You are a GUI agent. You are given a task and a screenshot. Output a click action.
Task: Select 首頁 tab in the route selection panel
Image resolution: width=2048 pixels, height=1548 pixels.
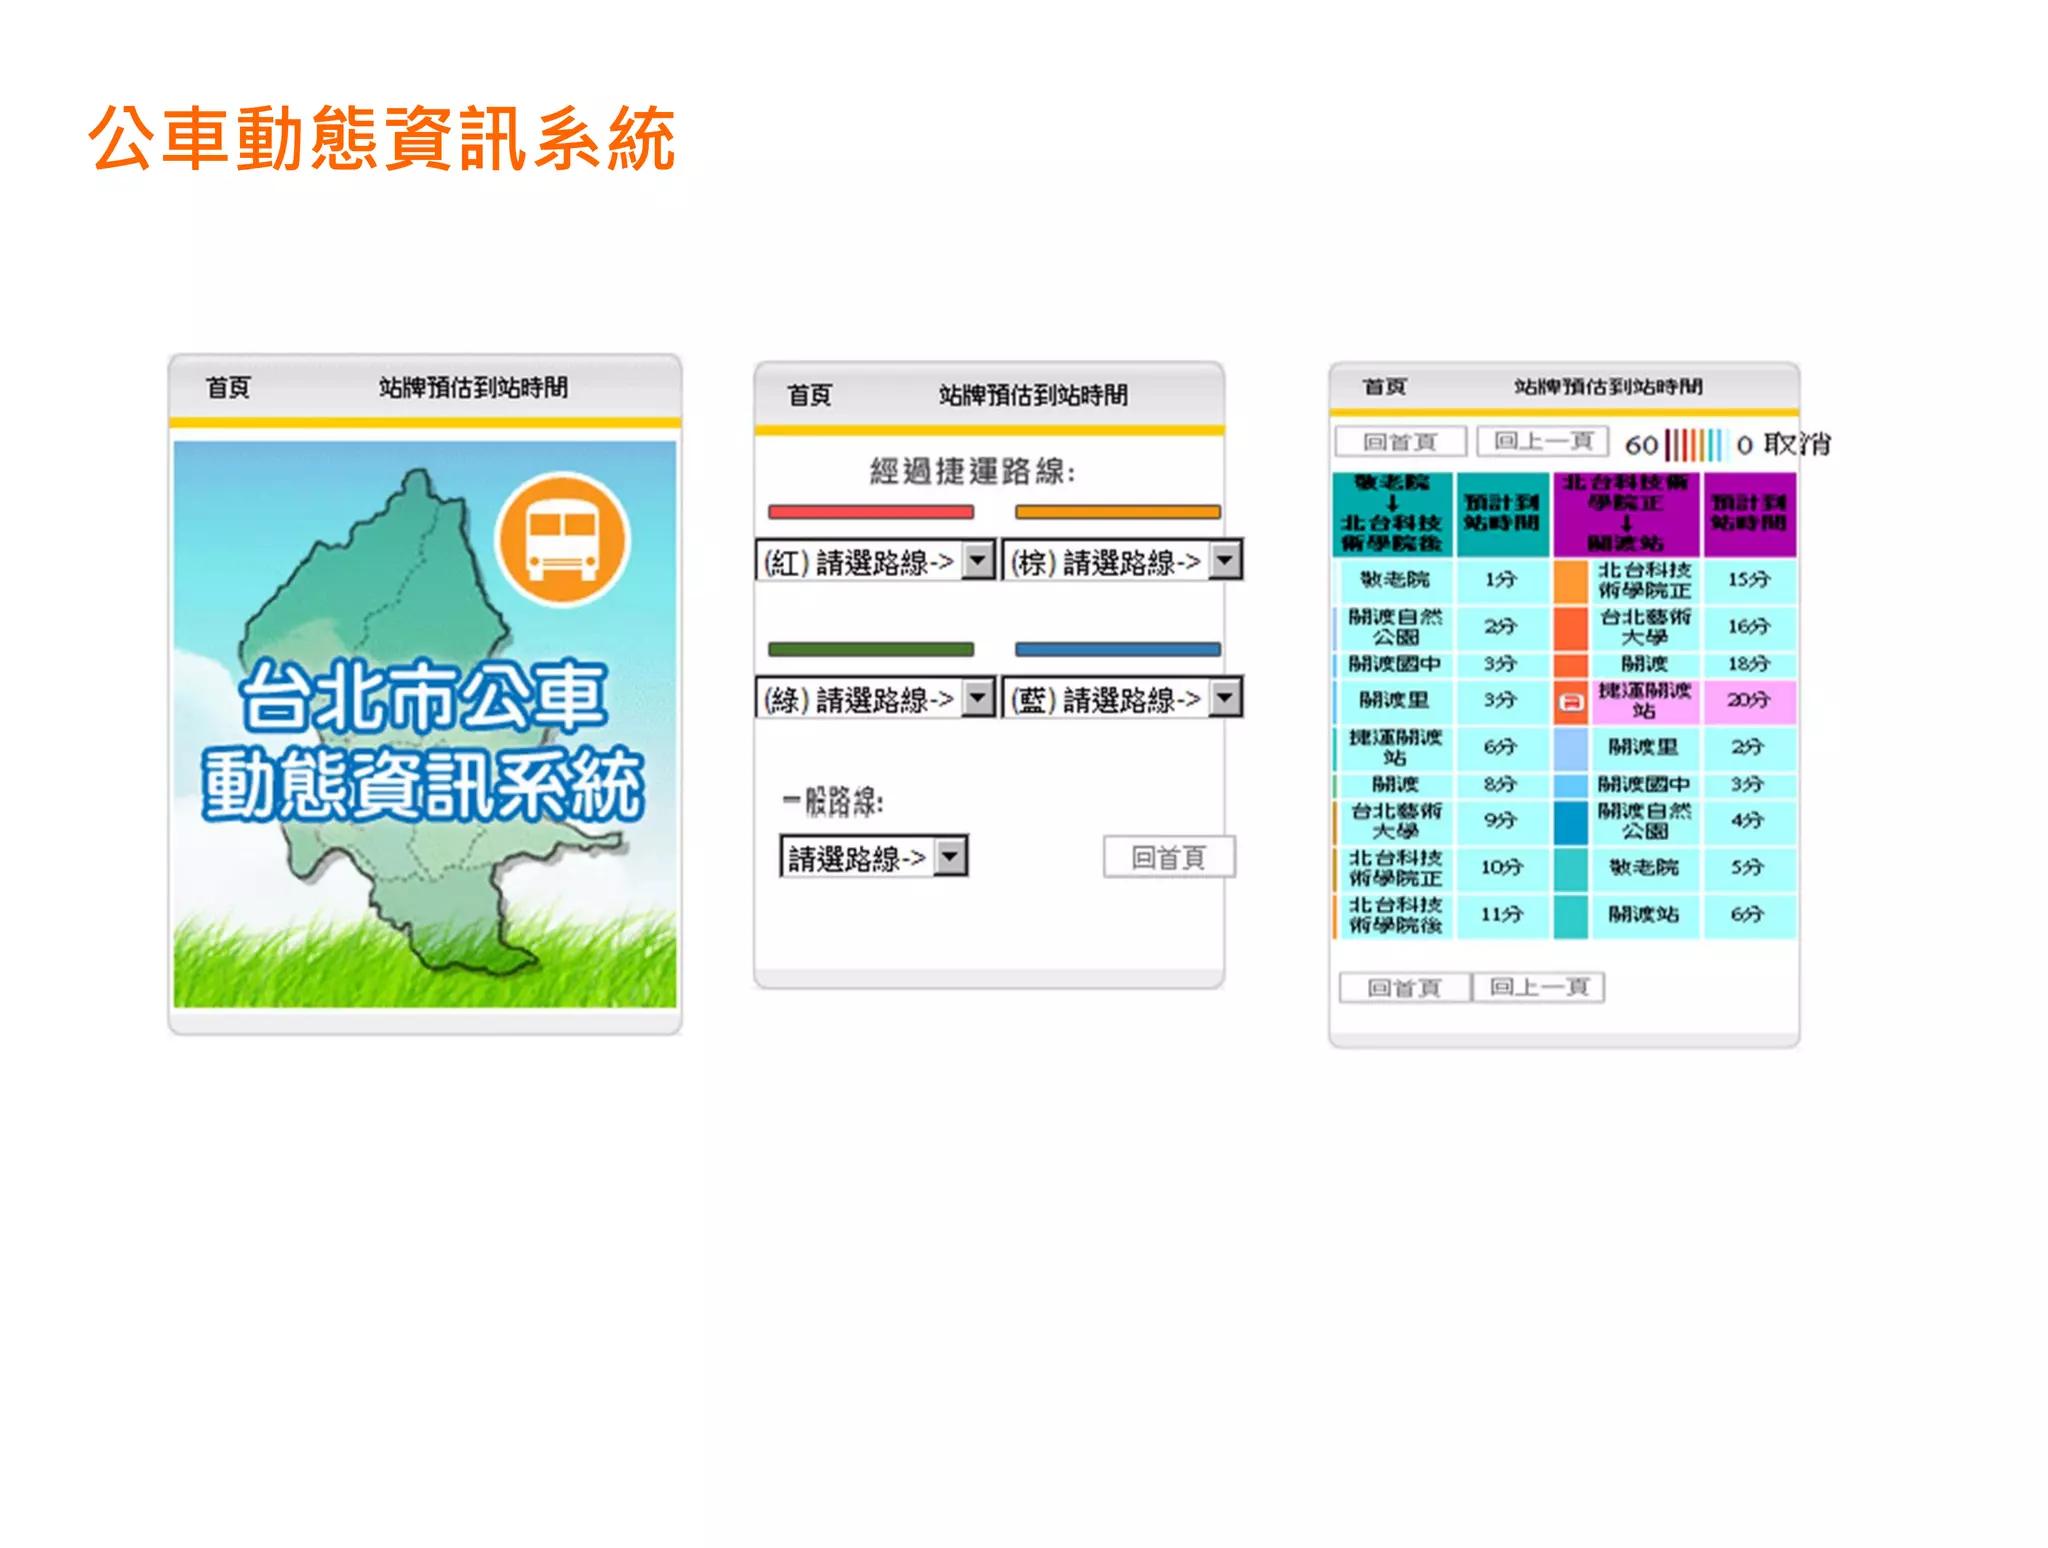tap(810, 395)
